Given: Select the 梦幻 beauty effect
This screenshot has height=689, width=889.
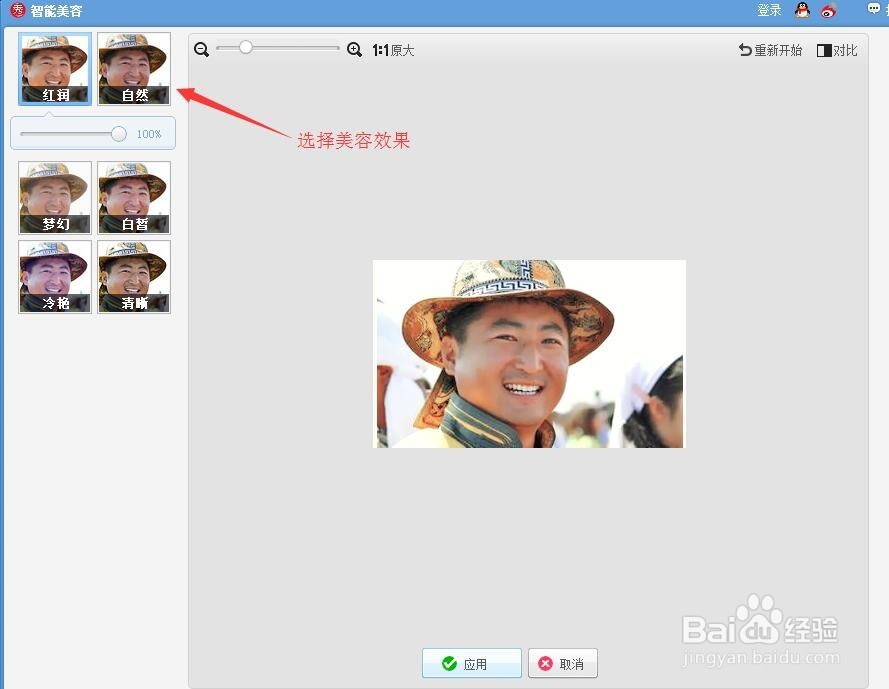Looking at the screenshot, I should [54, 197].
